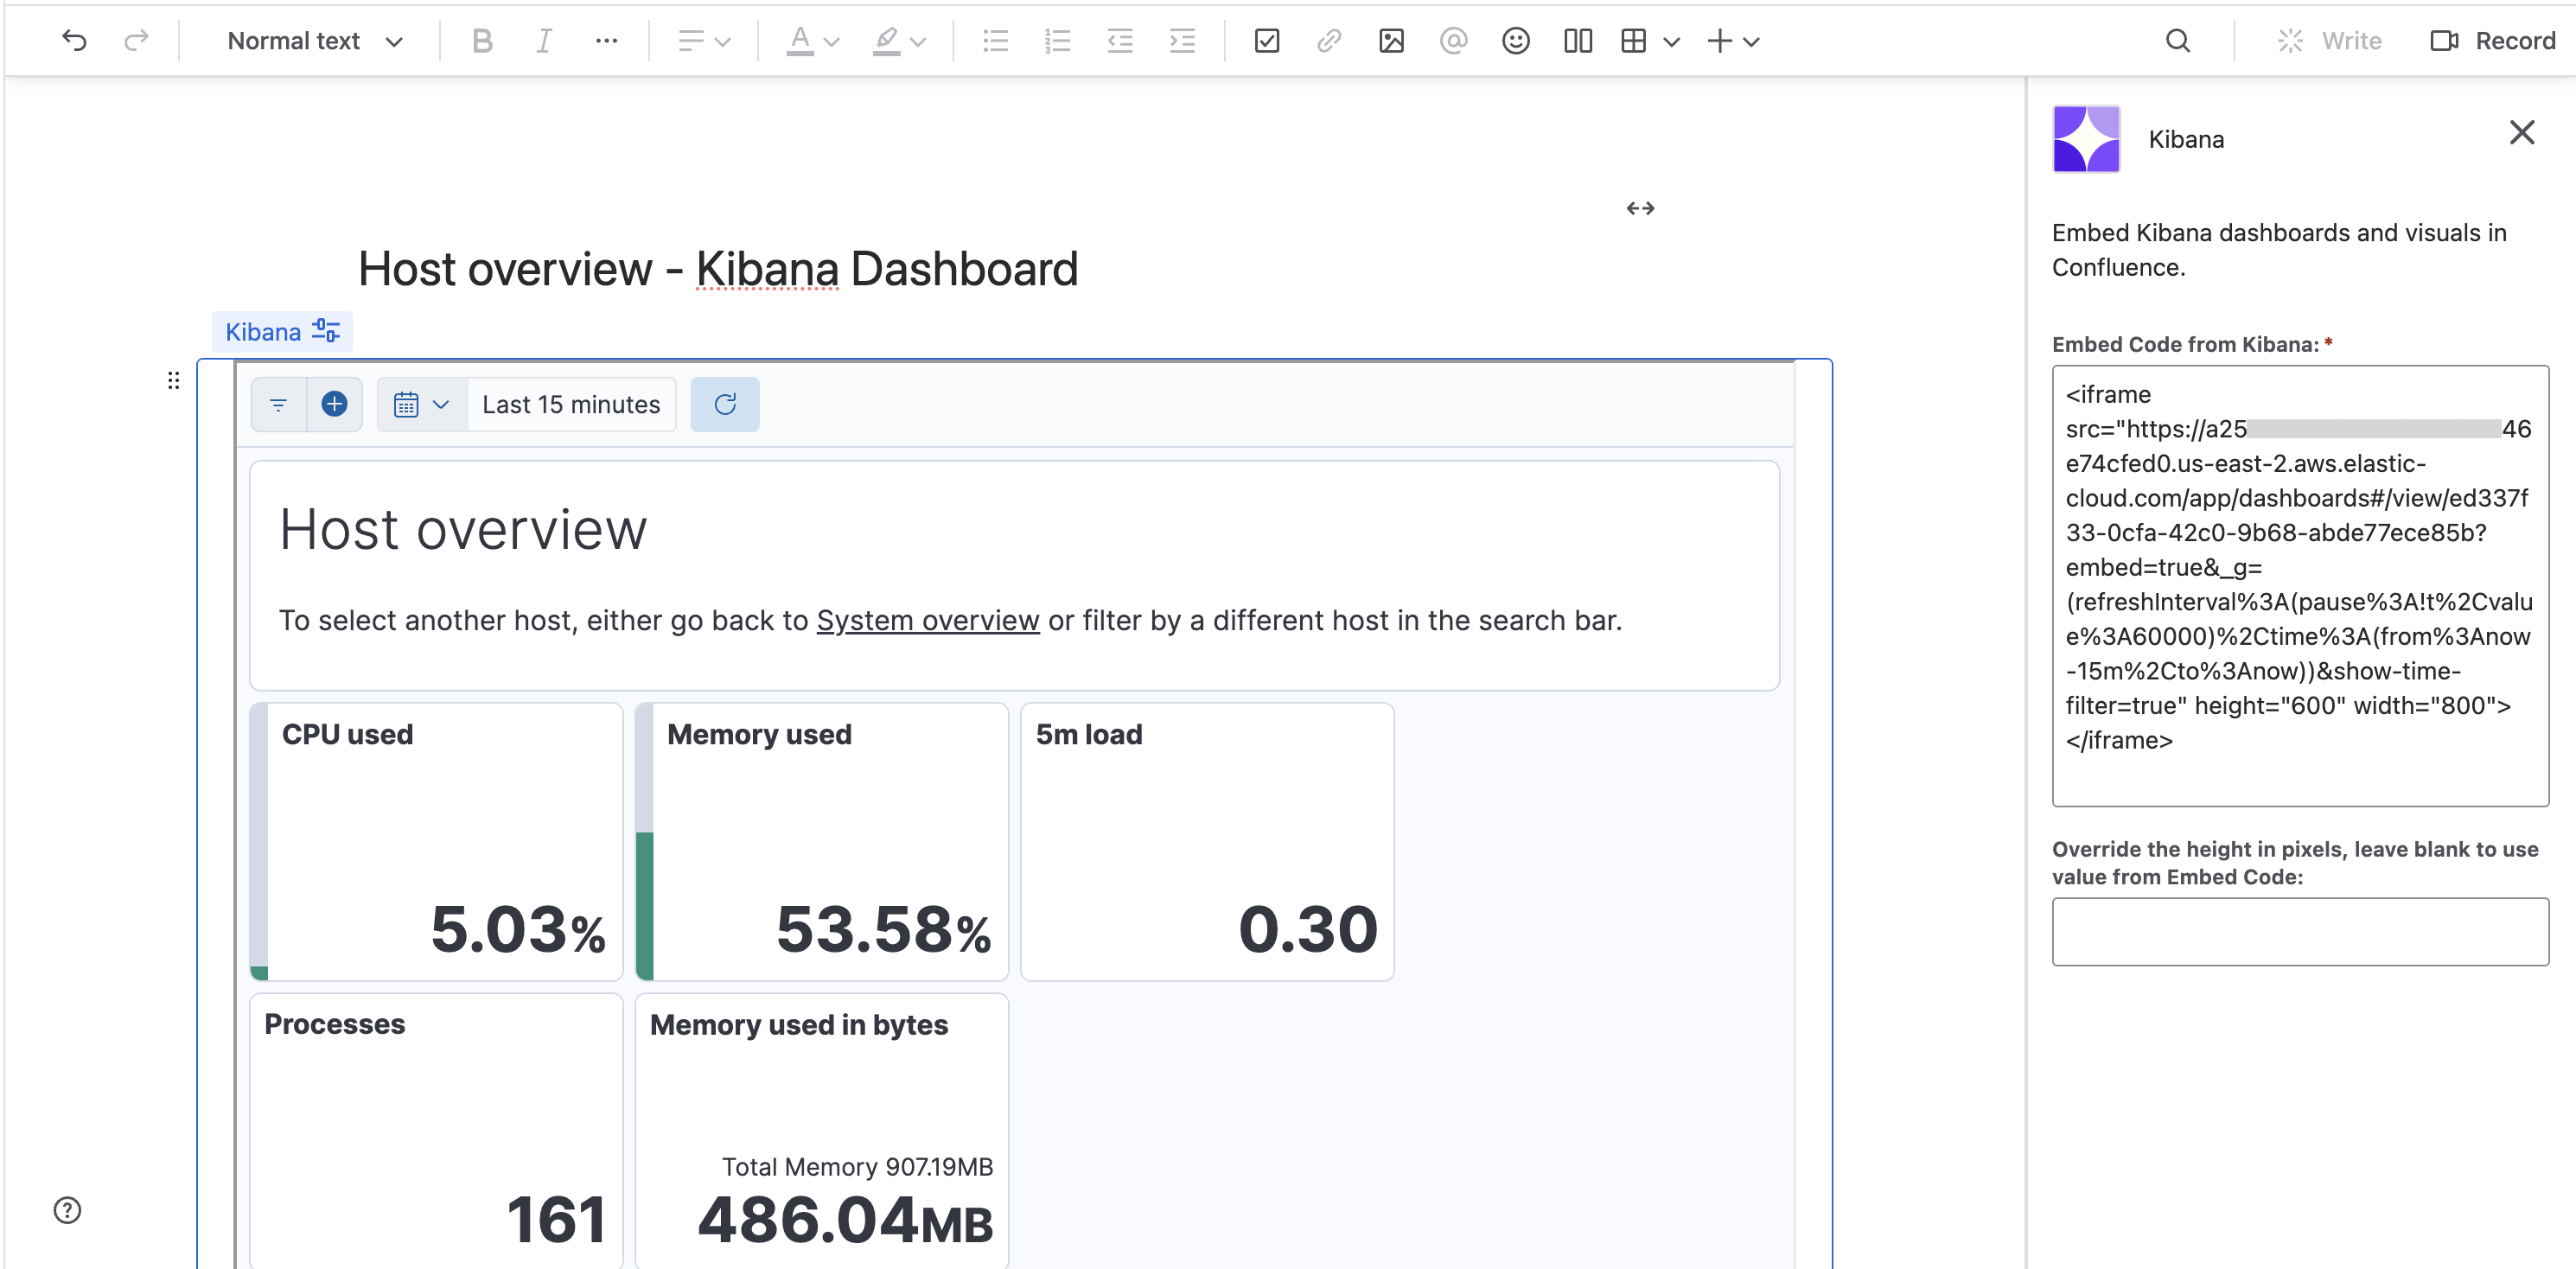Screen dimensions: 2576x1269
Task: Expand table options arrow
Action: [1672, 42]
